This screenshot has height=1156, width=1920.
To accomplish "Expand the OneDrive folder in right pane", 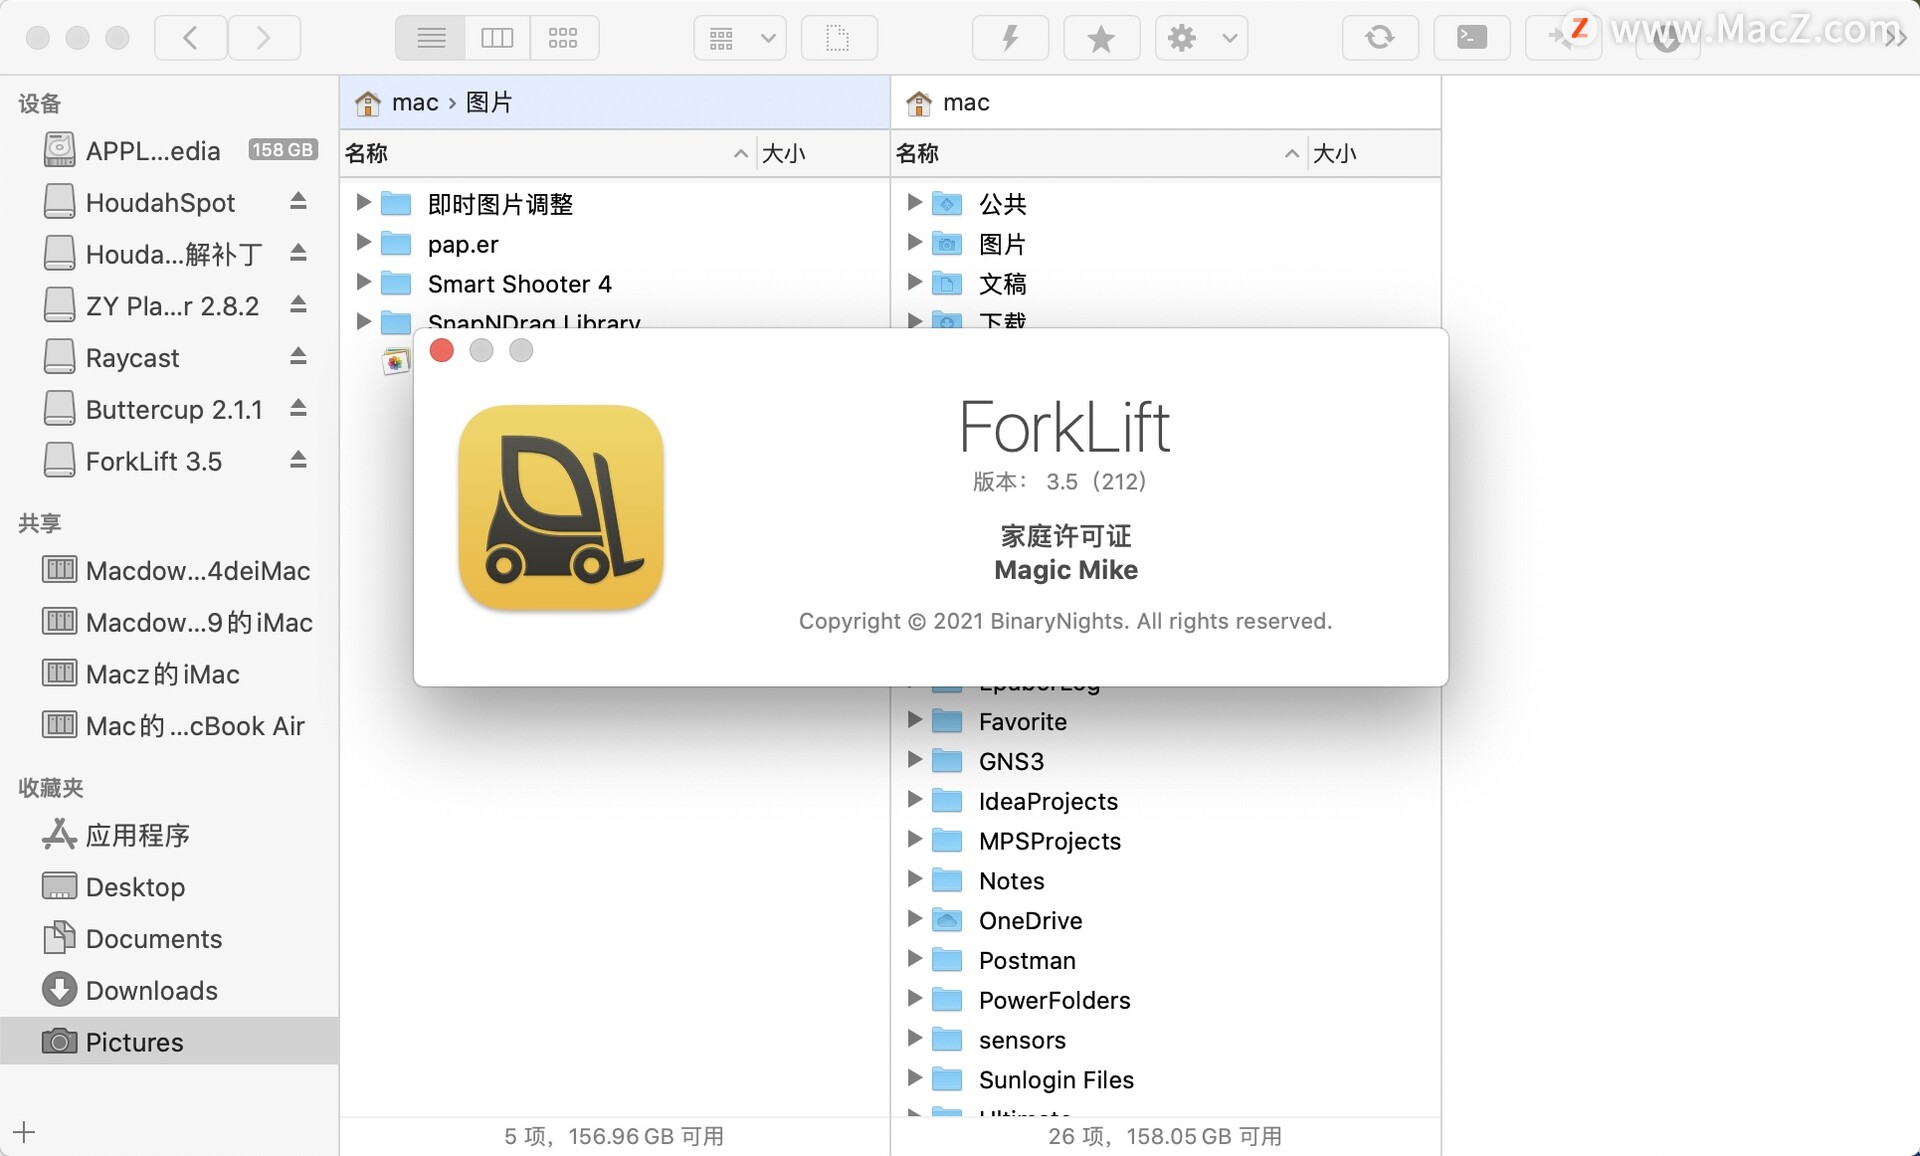I will (915, 919).
